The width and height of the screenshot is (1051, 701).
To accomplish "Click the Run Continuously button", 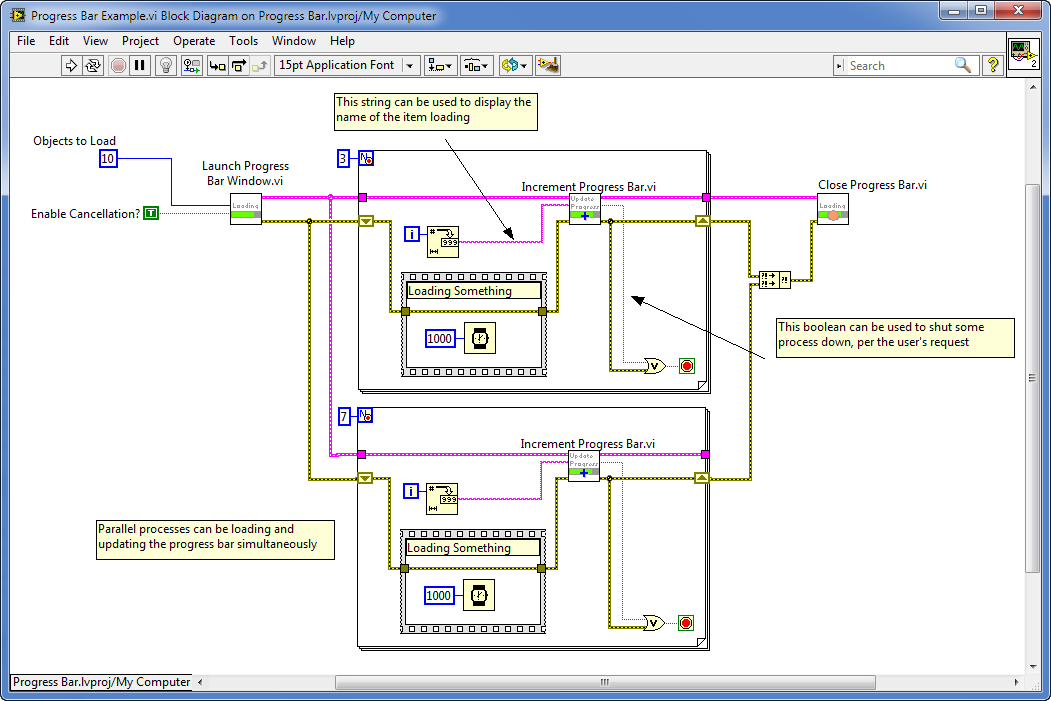I will coord(93,65).
